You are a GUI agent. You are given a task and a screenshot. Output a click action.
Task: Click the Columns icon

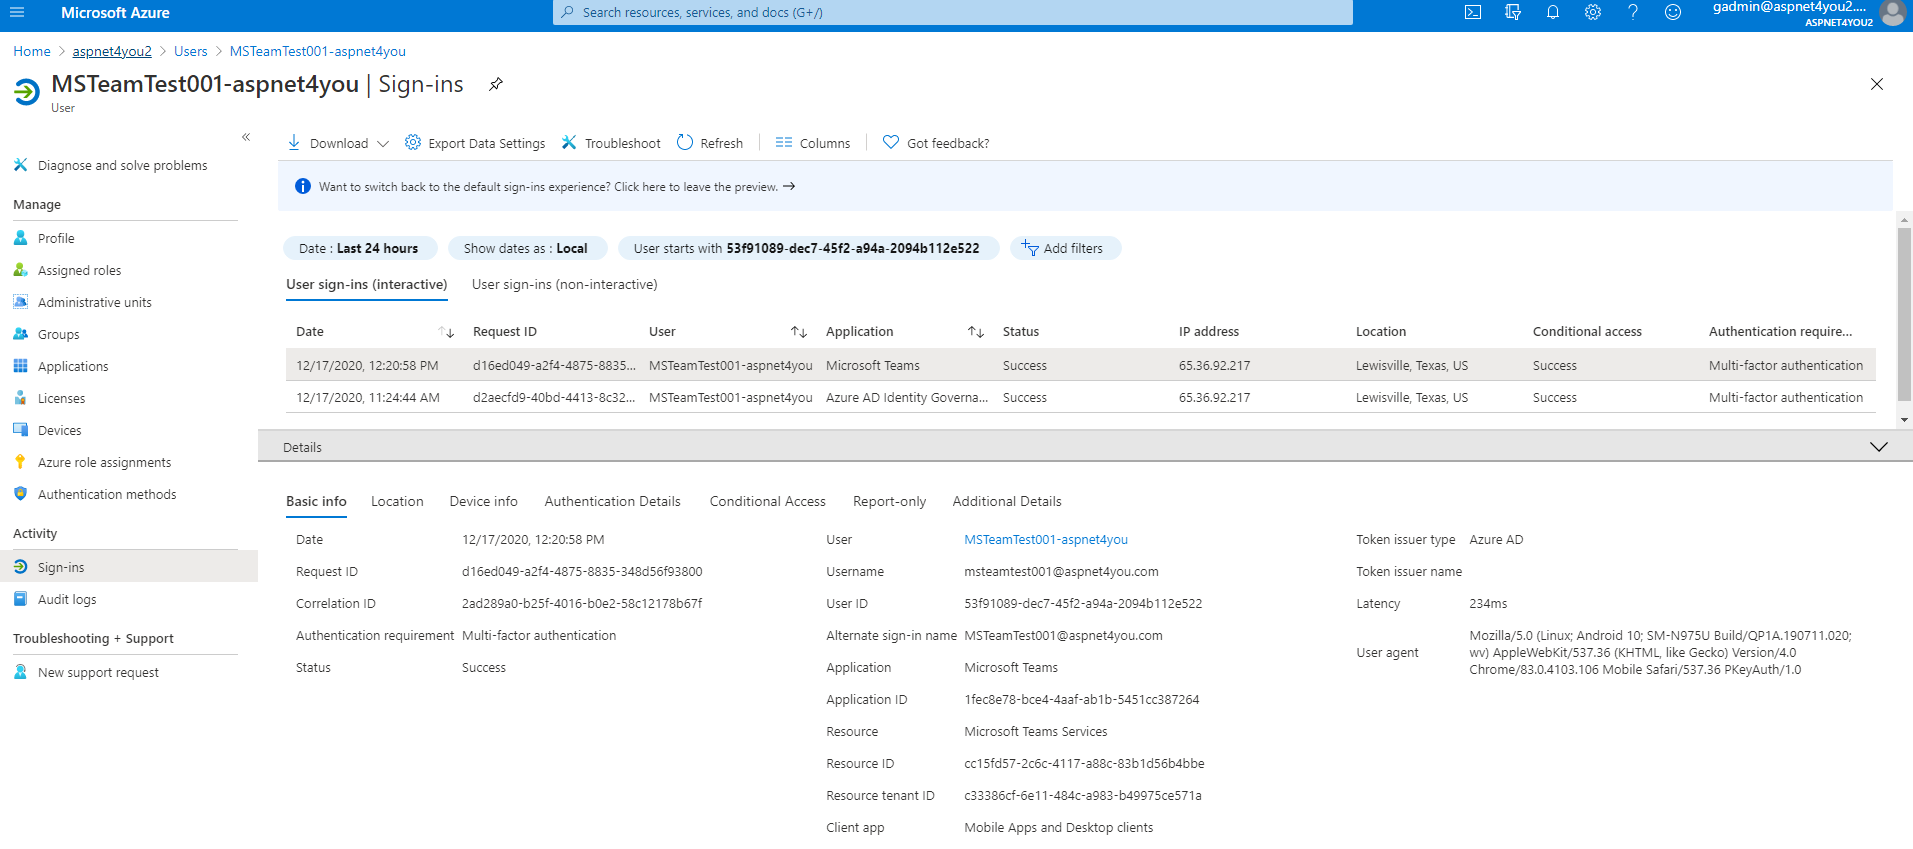tap(784, 143)
